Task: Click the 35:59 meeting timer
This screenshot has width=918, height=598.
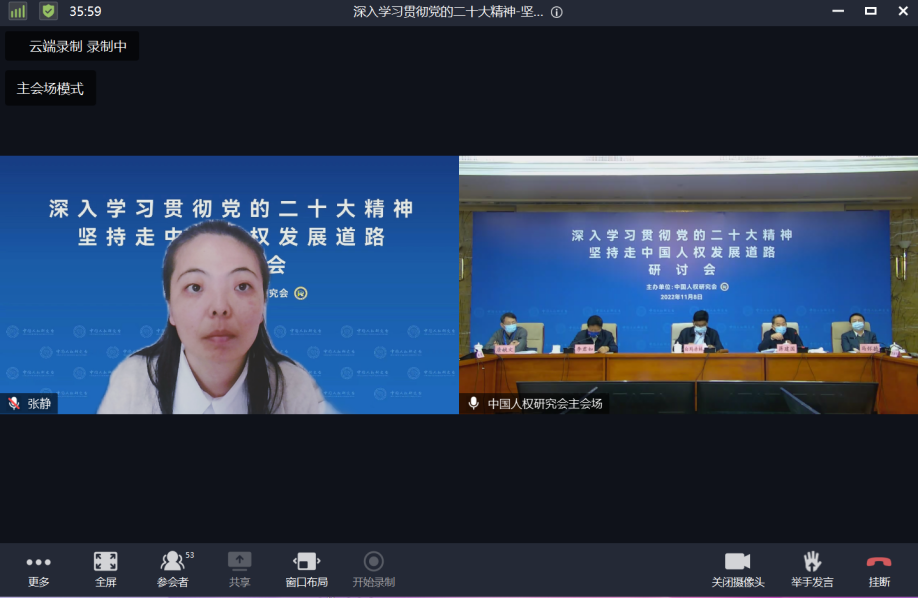Action: click(x=85, y=12)
